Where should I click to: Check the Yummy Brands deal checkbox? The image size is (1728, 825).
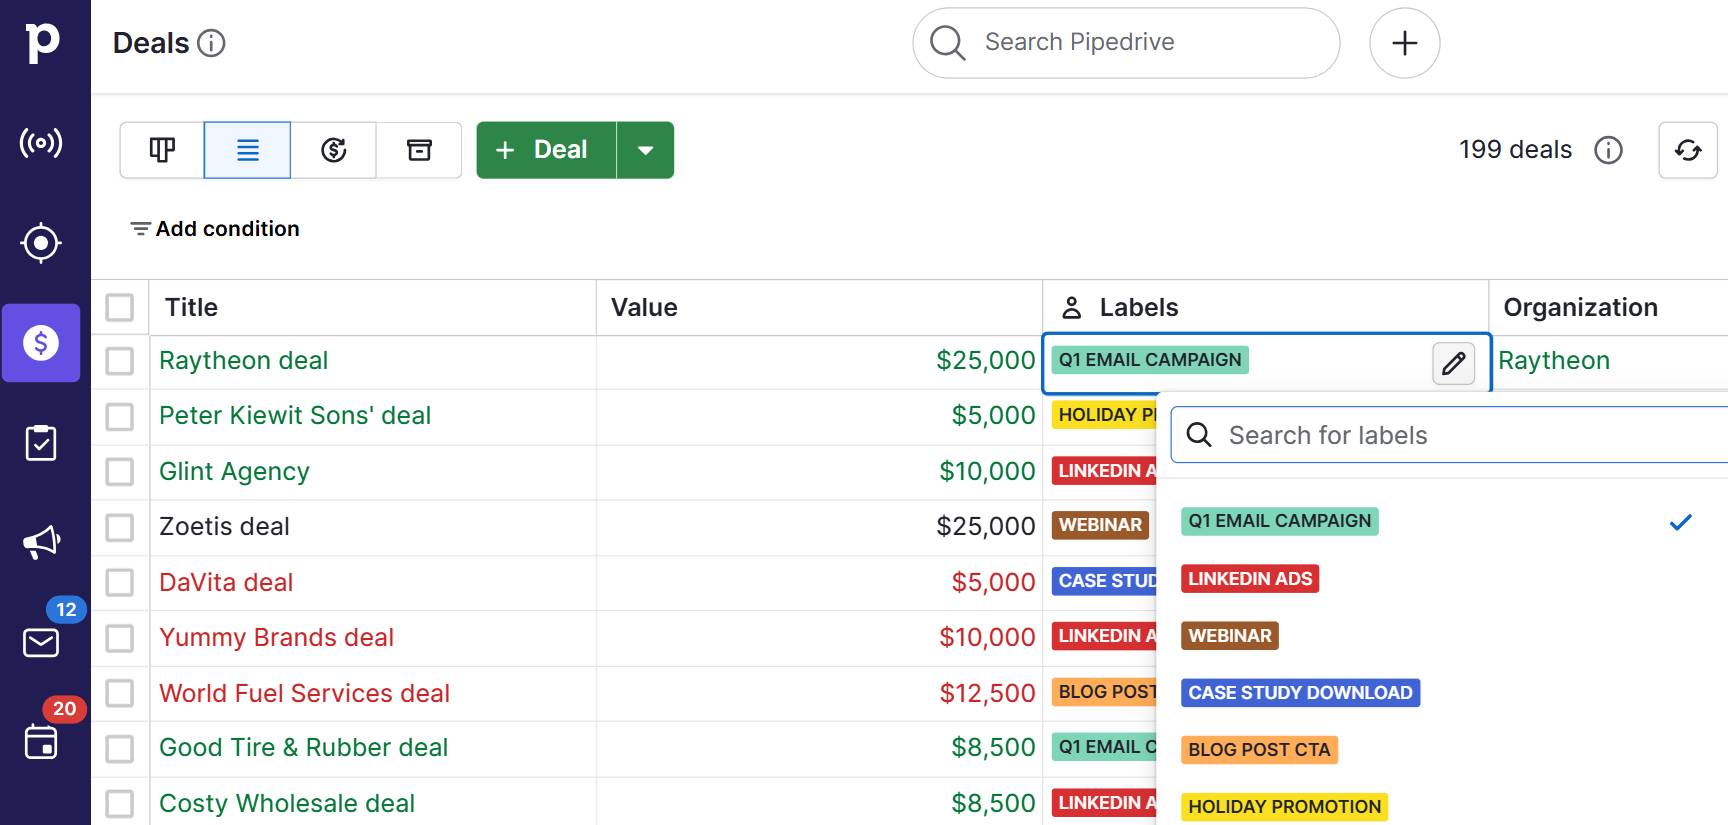(x=120, y=638)
